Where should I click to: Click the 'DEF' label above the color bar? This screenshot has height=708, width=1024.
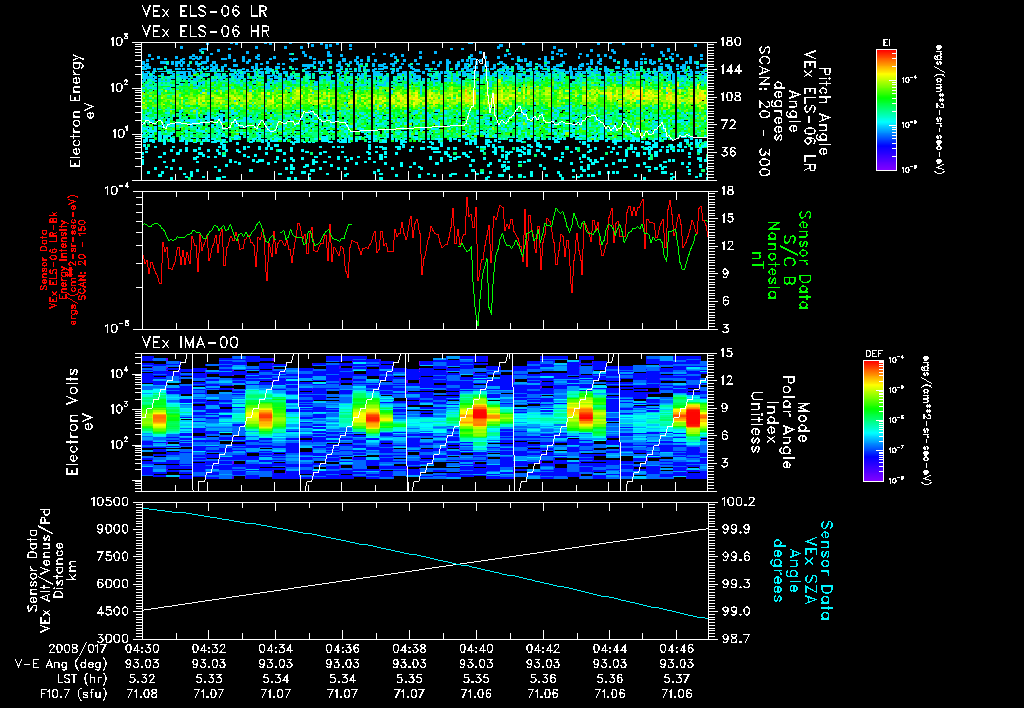point(873,354)
